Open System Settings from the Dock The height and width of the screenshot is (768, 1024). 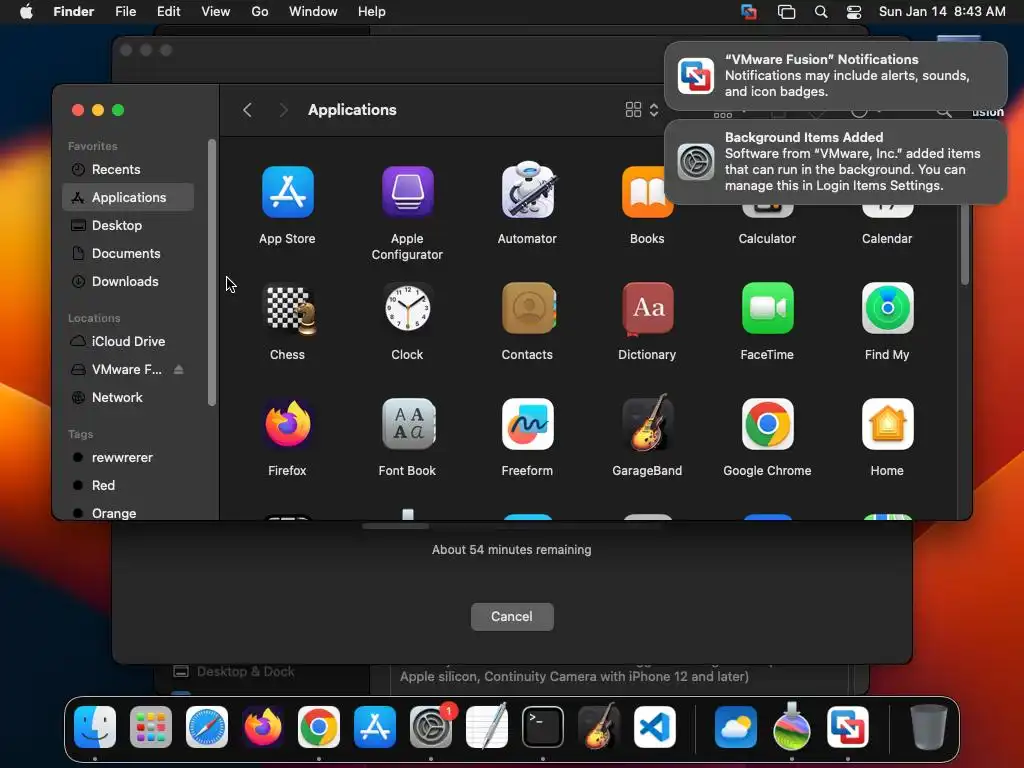[x=431, y=727]
